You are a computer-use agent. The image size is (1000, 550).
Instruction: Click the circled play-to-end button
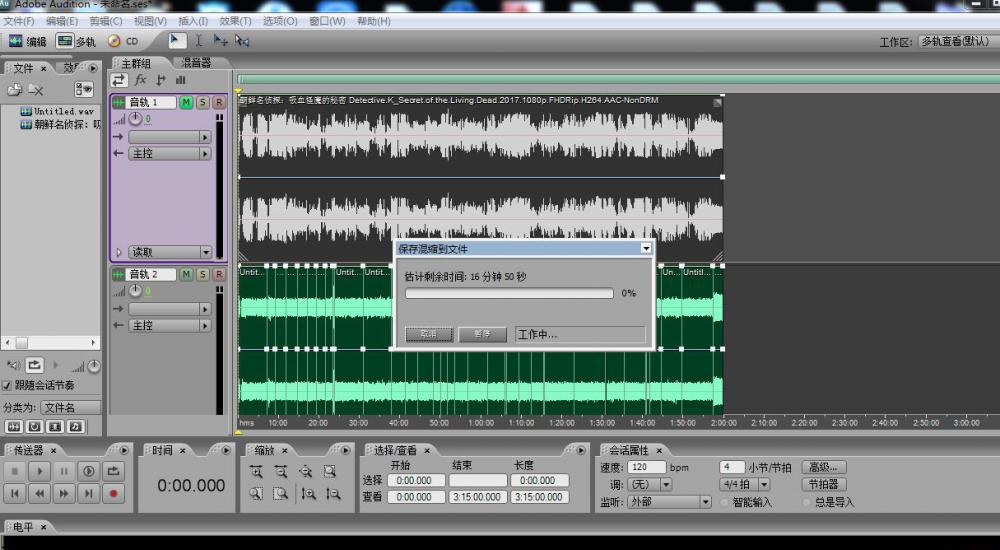(89, 472)
